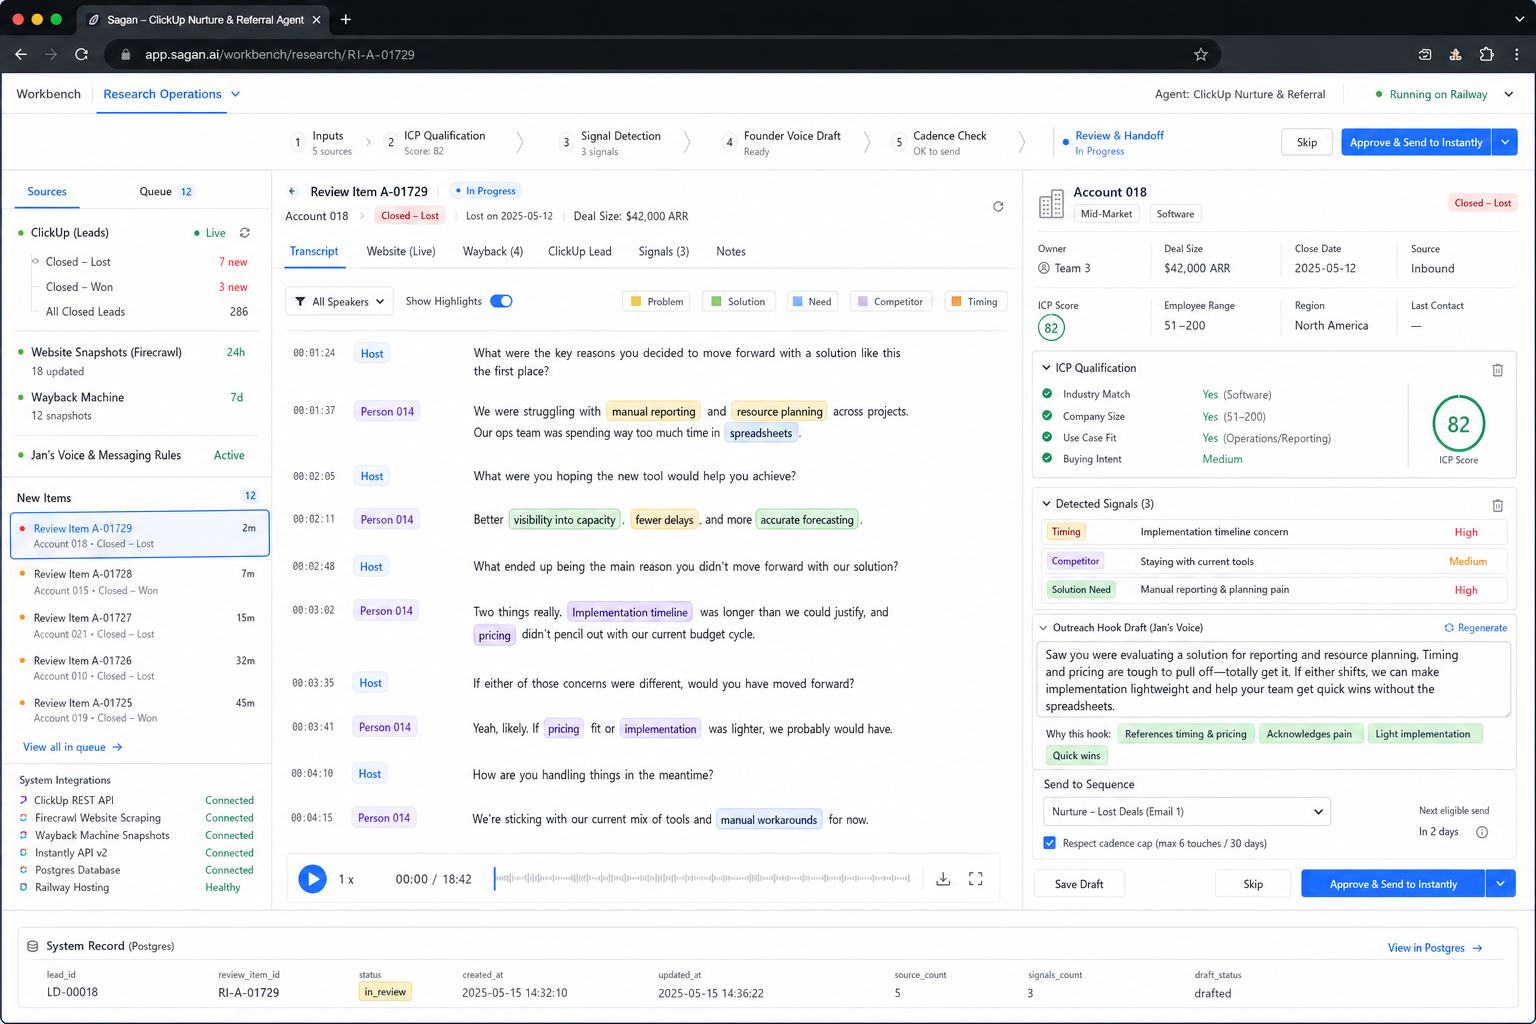Click the System Record database icon

pos(32,946)
